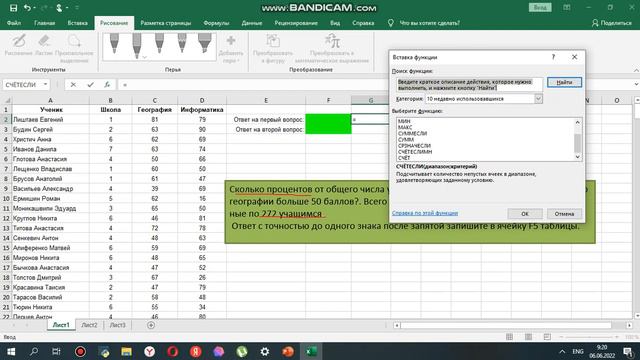Viewport: 640px width, 360px height.
Task: Open the Вставка ribbon tab
Action: [78, 23]
